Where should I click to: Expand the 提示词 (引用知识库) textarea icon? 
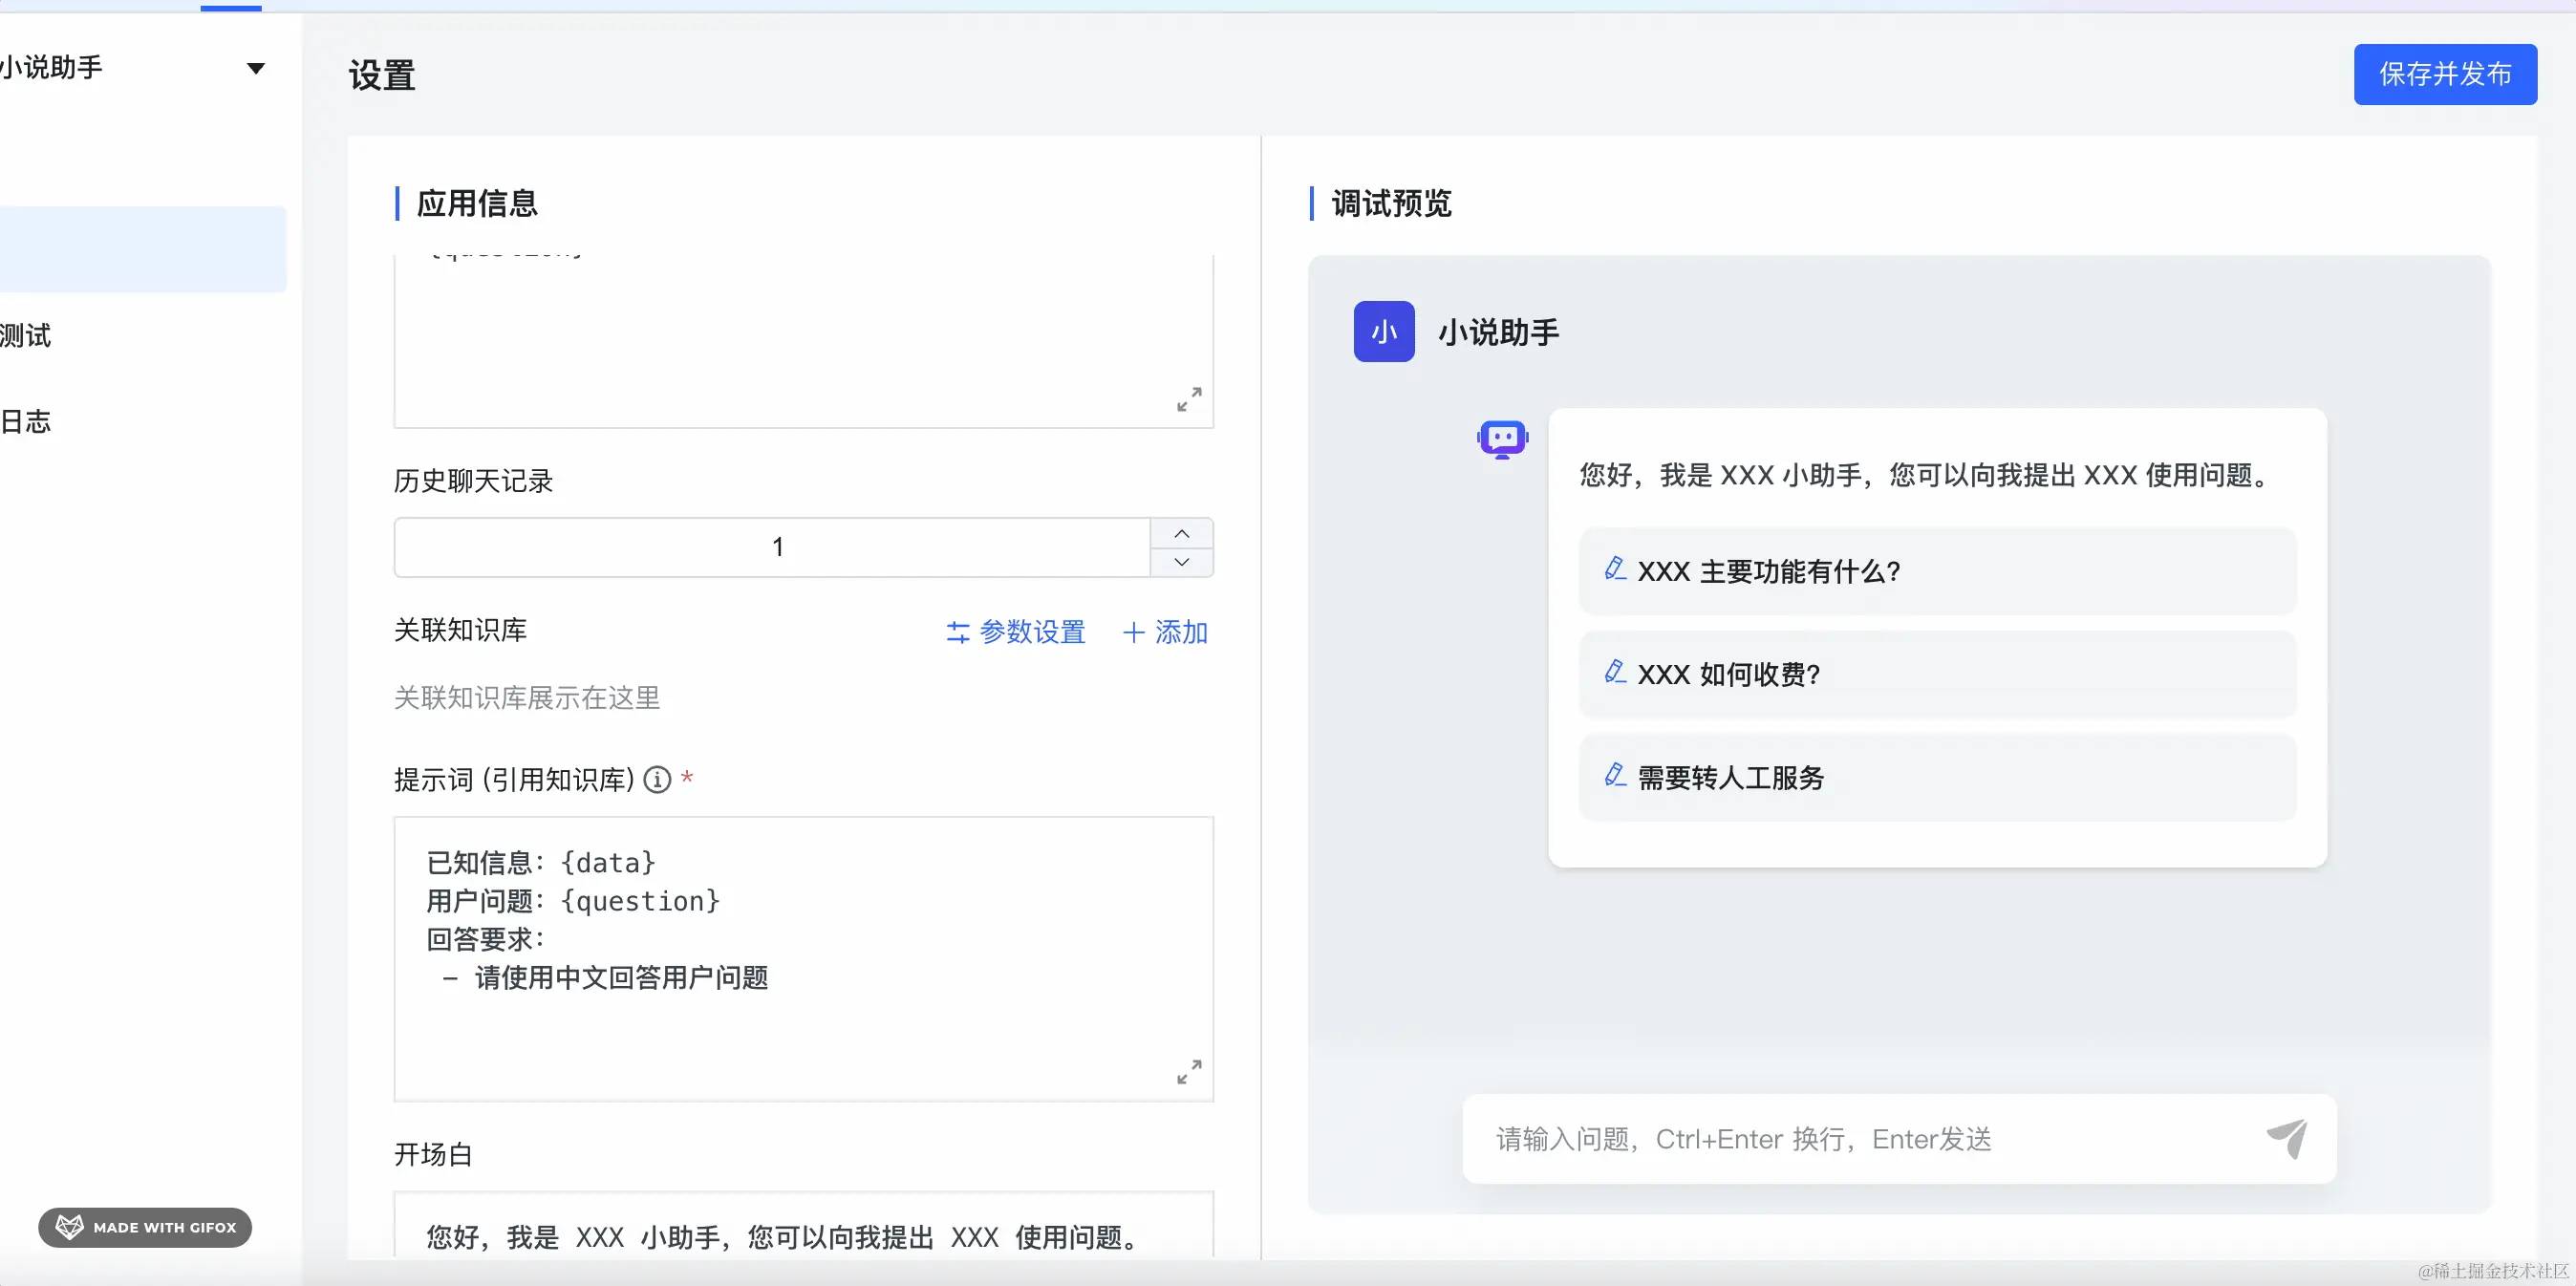pyautogui.click(x=1189, y=1072)
